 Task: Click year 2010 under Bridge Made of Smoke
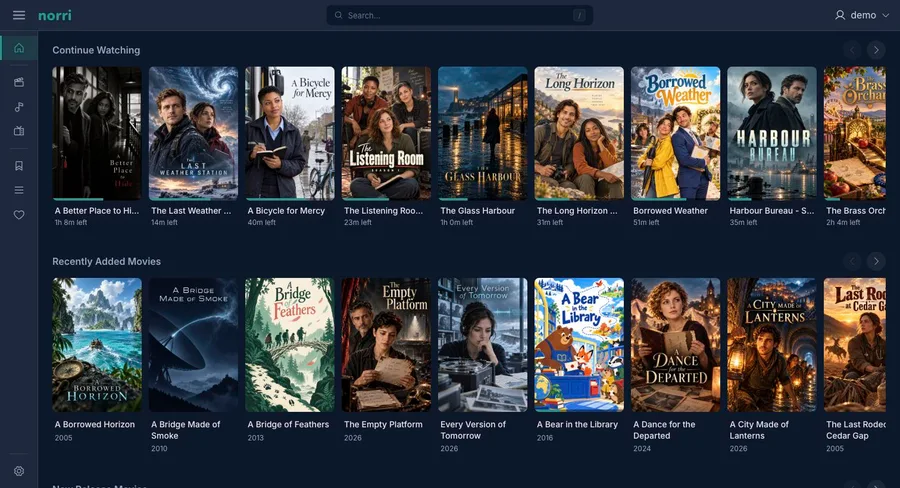click(x=159, y=448)
